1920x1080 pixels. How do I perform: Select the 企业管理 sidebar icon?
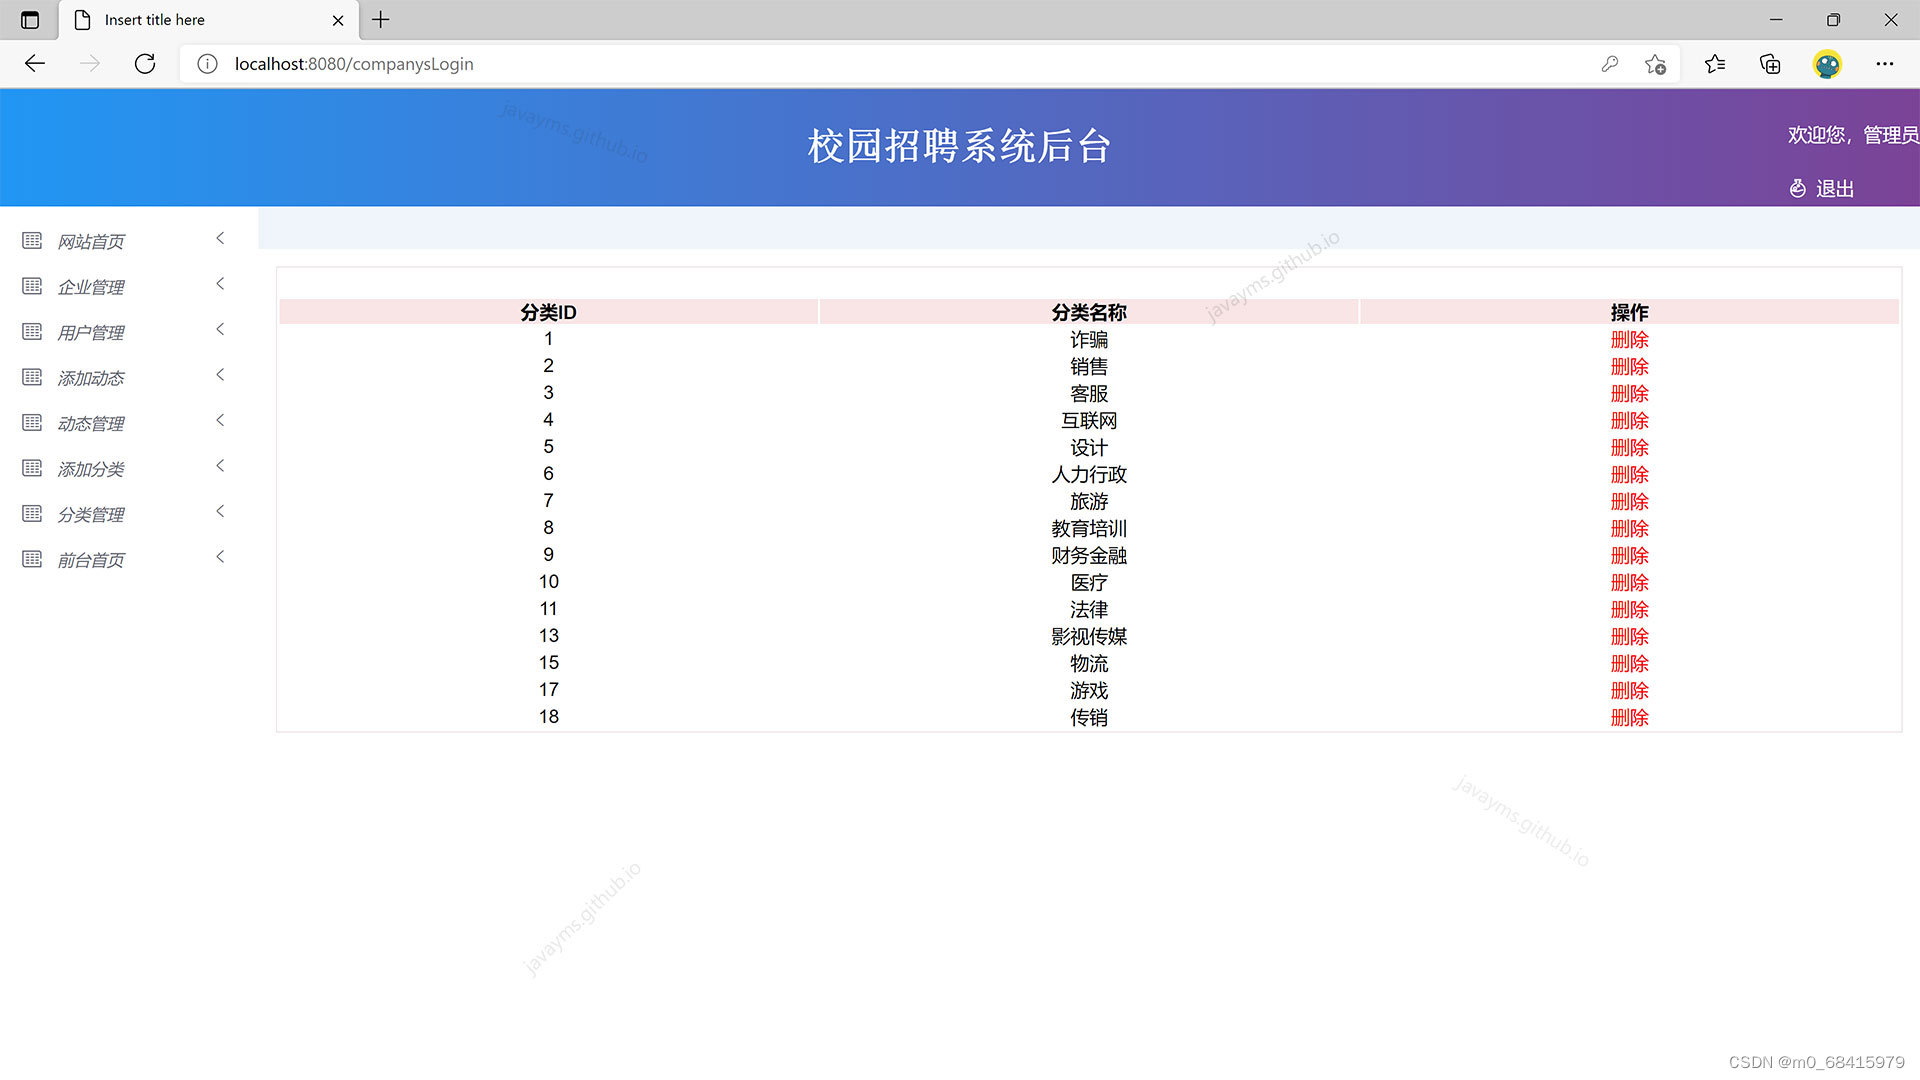coord(31,286)
